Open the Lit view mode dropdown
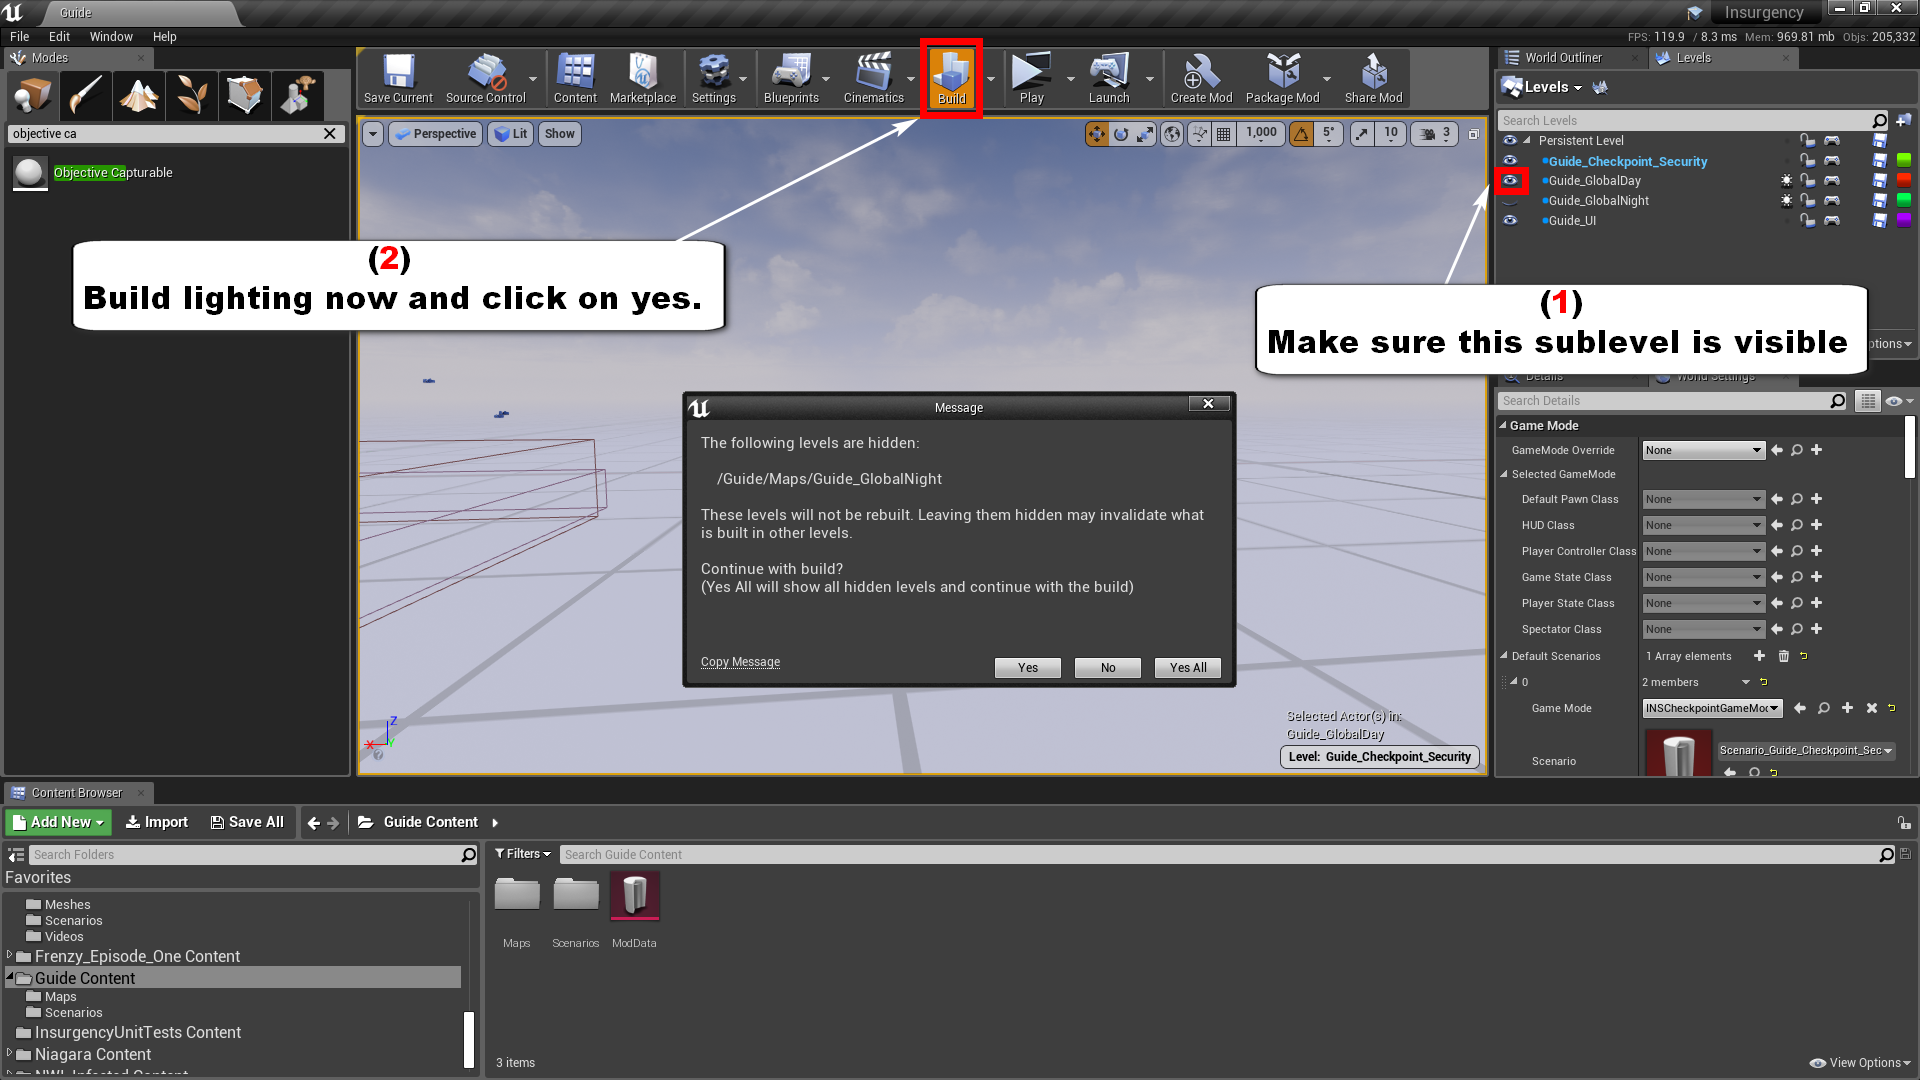The image size is (1920, 1080). tap(511, 134)
